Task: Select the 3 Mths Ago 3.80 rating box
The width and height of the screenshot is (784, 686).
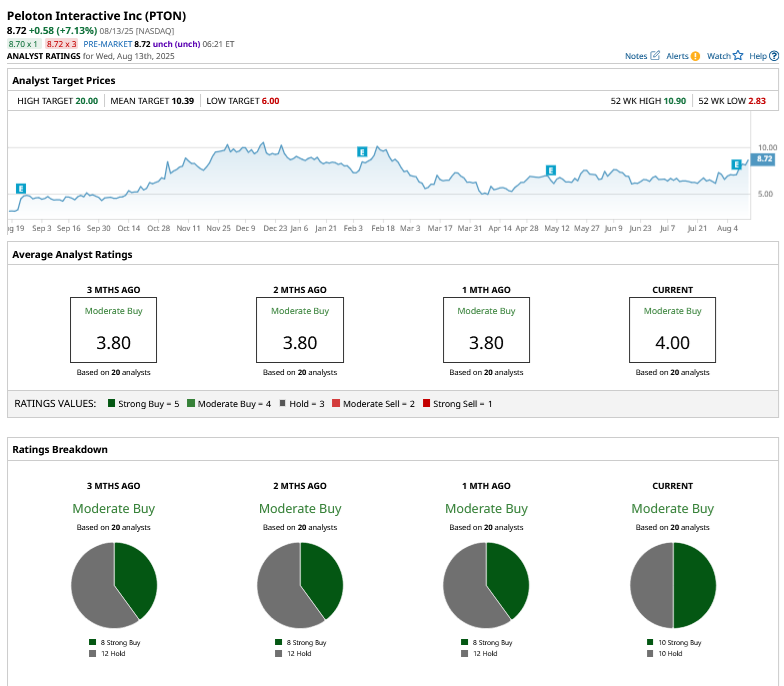Action: tap(114, 330)
